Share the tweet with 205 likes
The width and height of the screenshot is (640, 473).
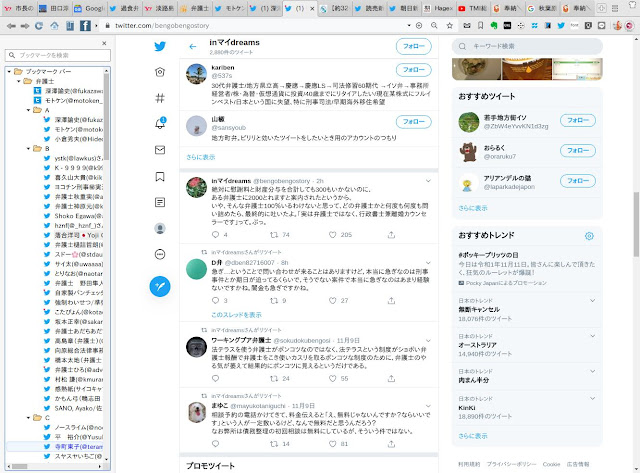tap(391, 235)
